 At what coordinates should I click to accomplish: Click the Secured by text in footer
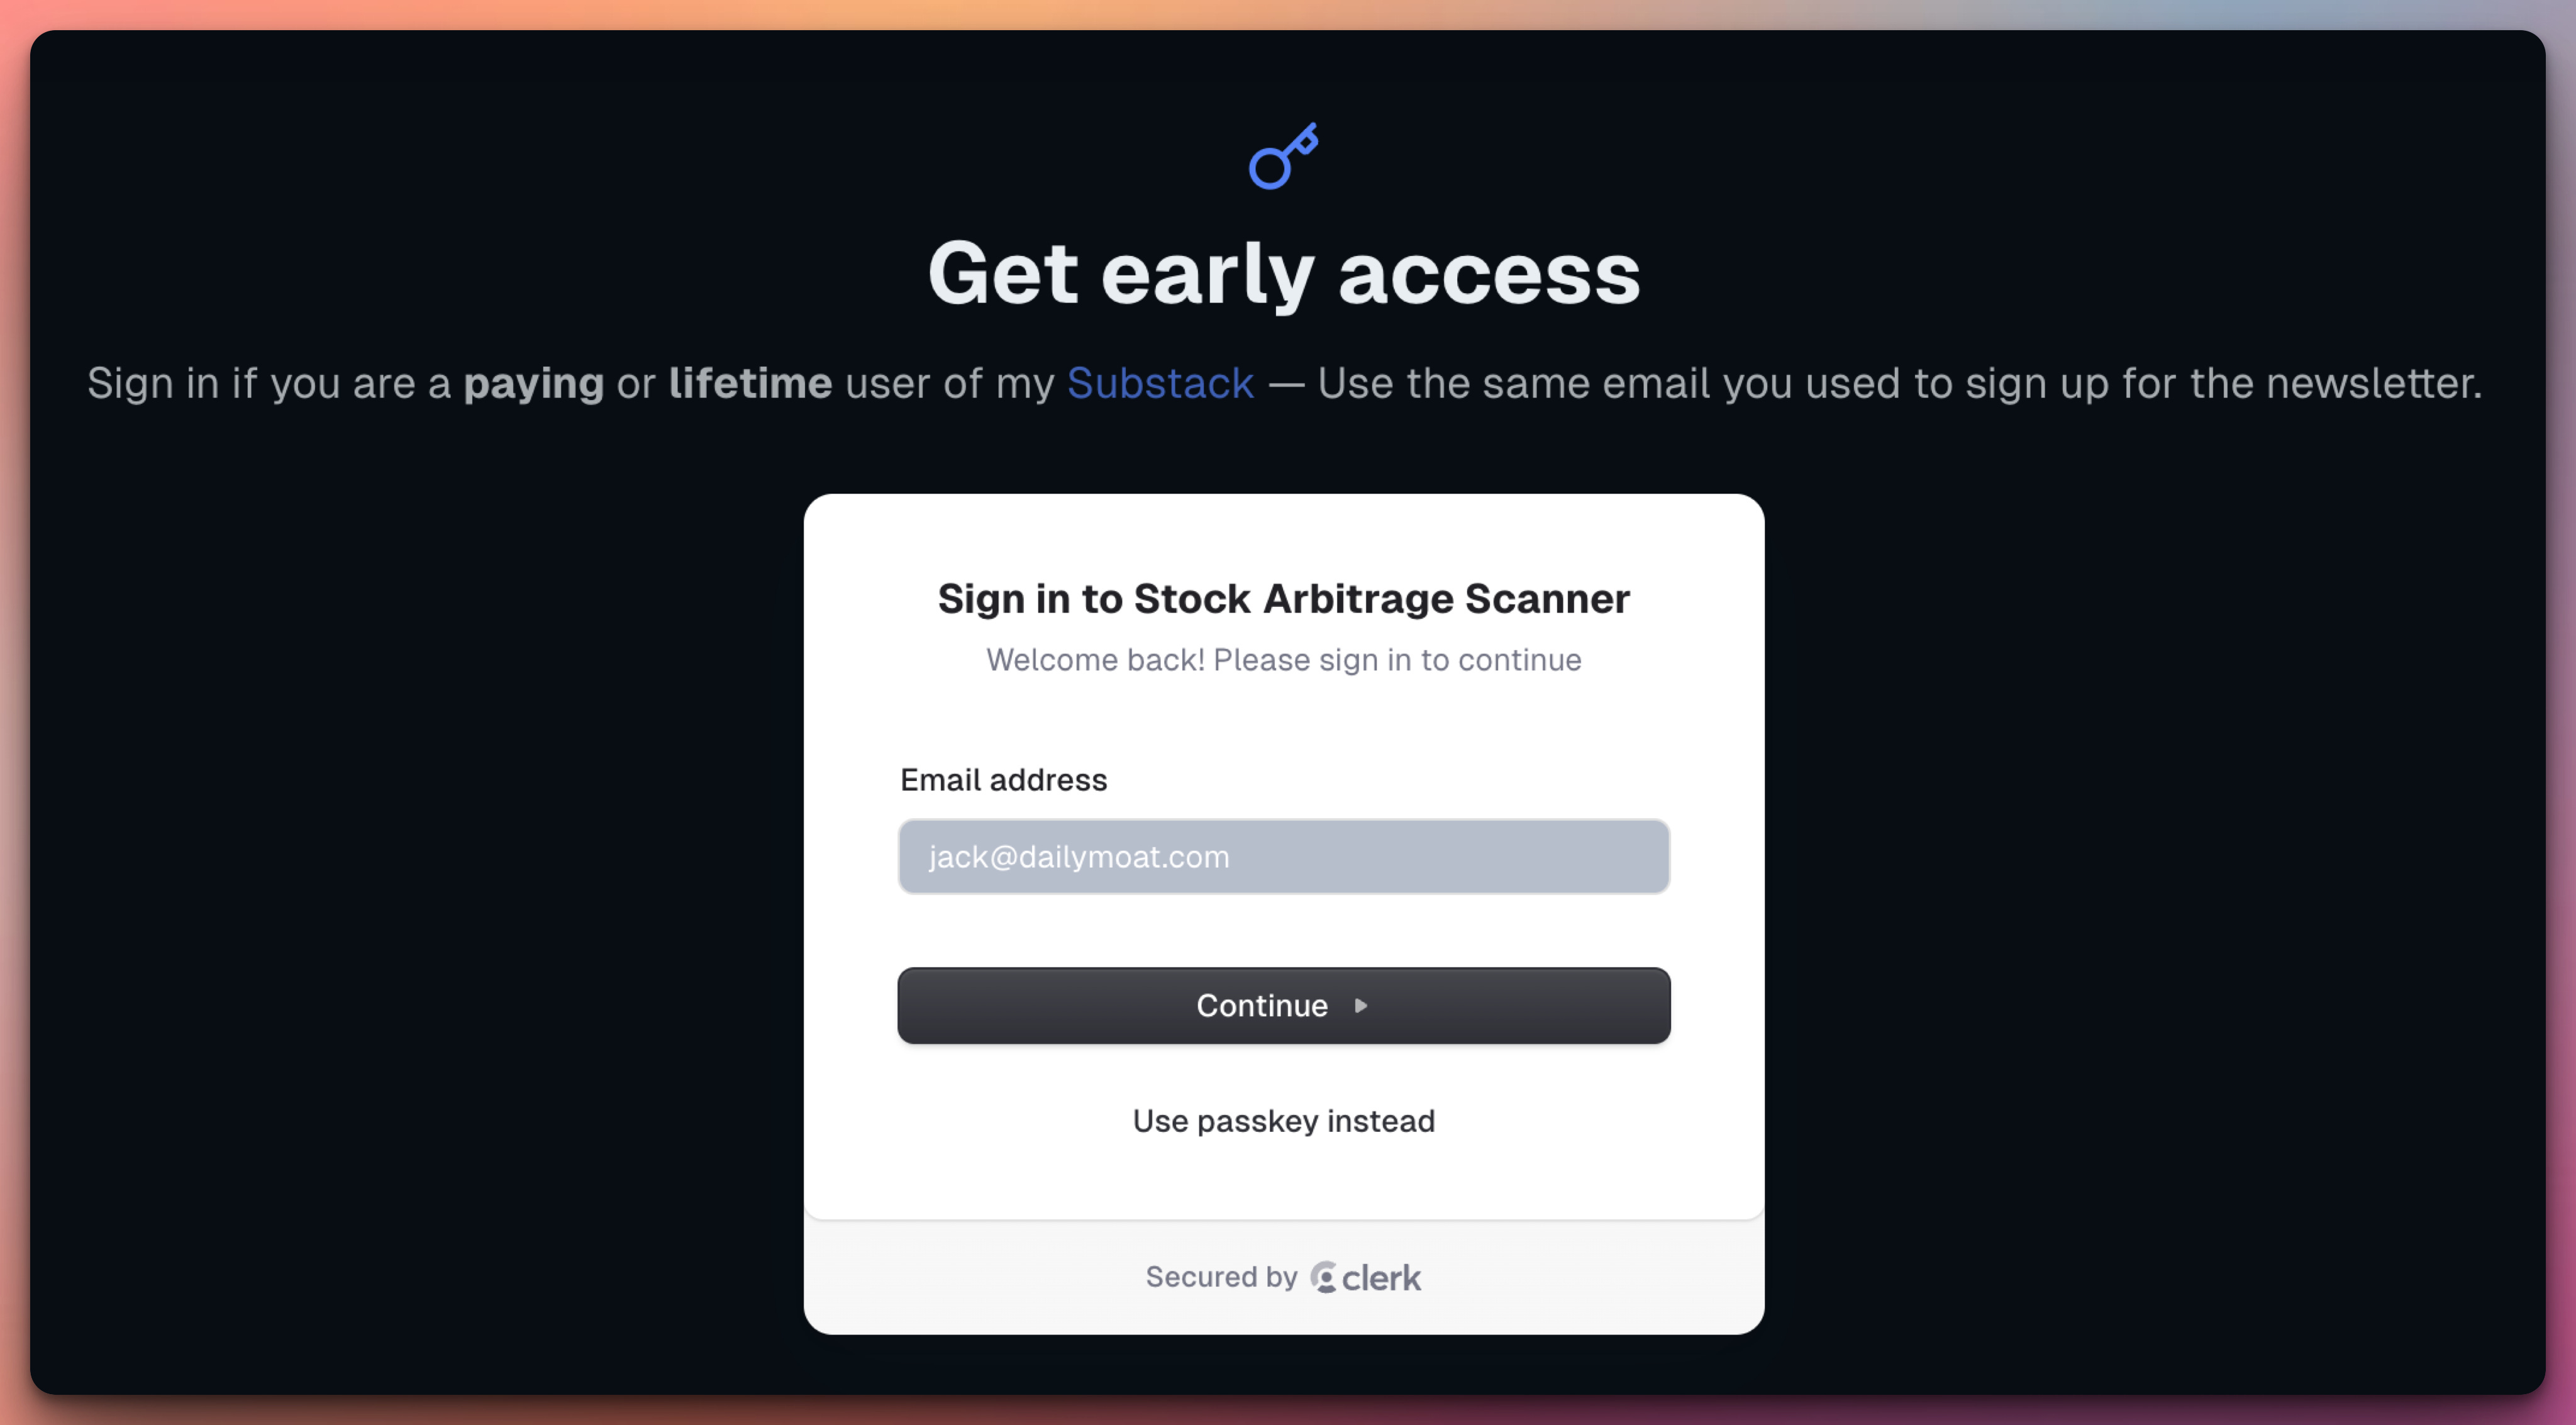pyautogui.click(x=1221, y=1277)
